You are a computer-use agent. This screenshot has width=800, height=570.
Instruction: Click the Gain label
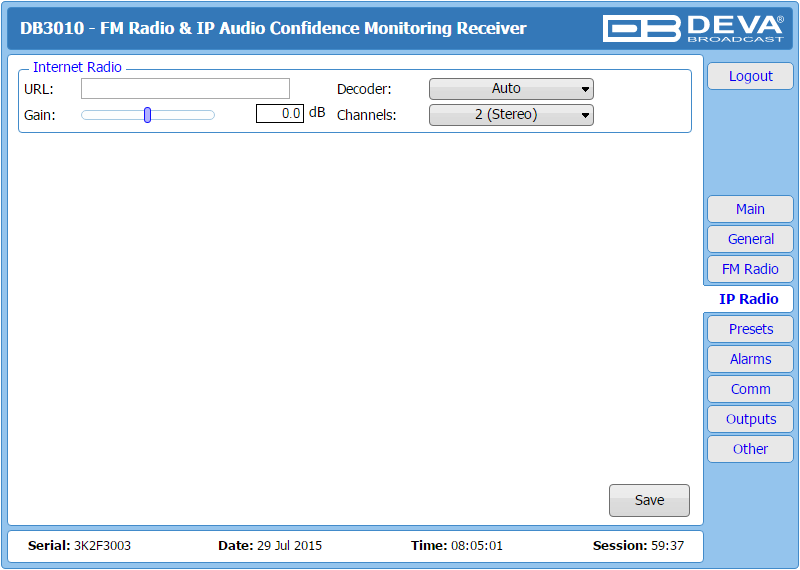39,115
